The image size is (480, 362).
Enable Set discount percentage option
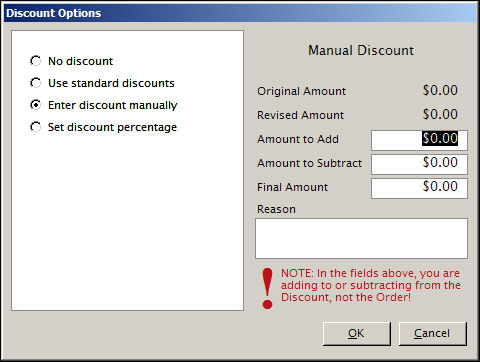pyautogui.click(x=35, y=127)
